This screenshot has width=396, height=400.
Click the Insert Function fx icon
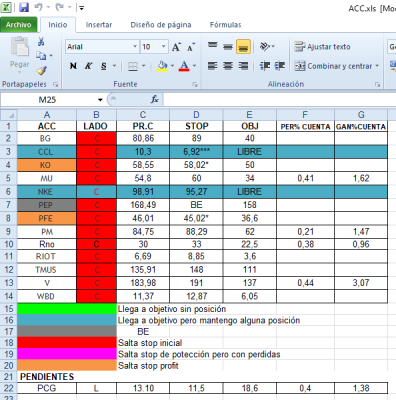coord(154,99)
